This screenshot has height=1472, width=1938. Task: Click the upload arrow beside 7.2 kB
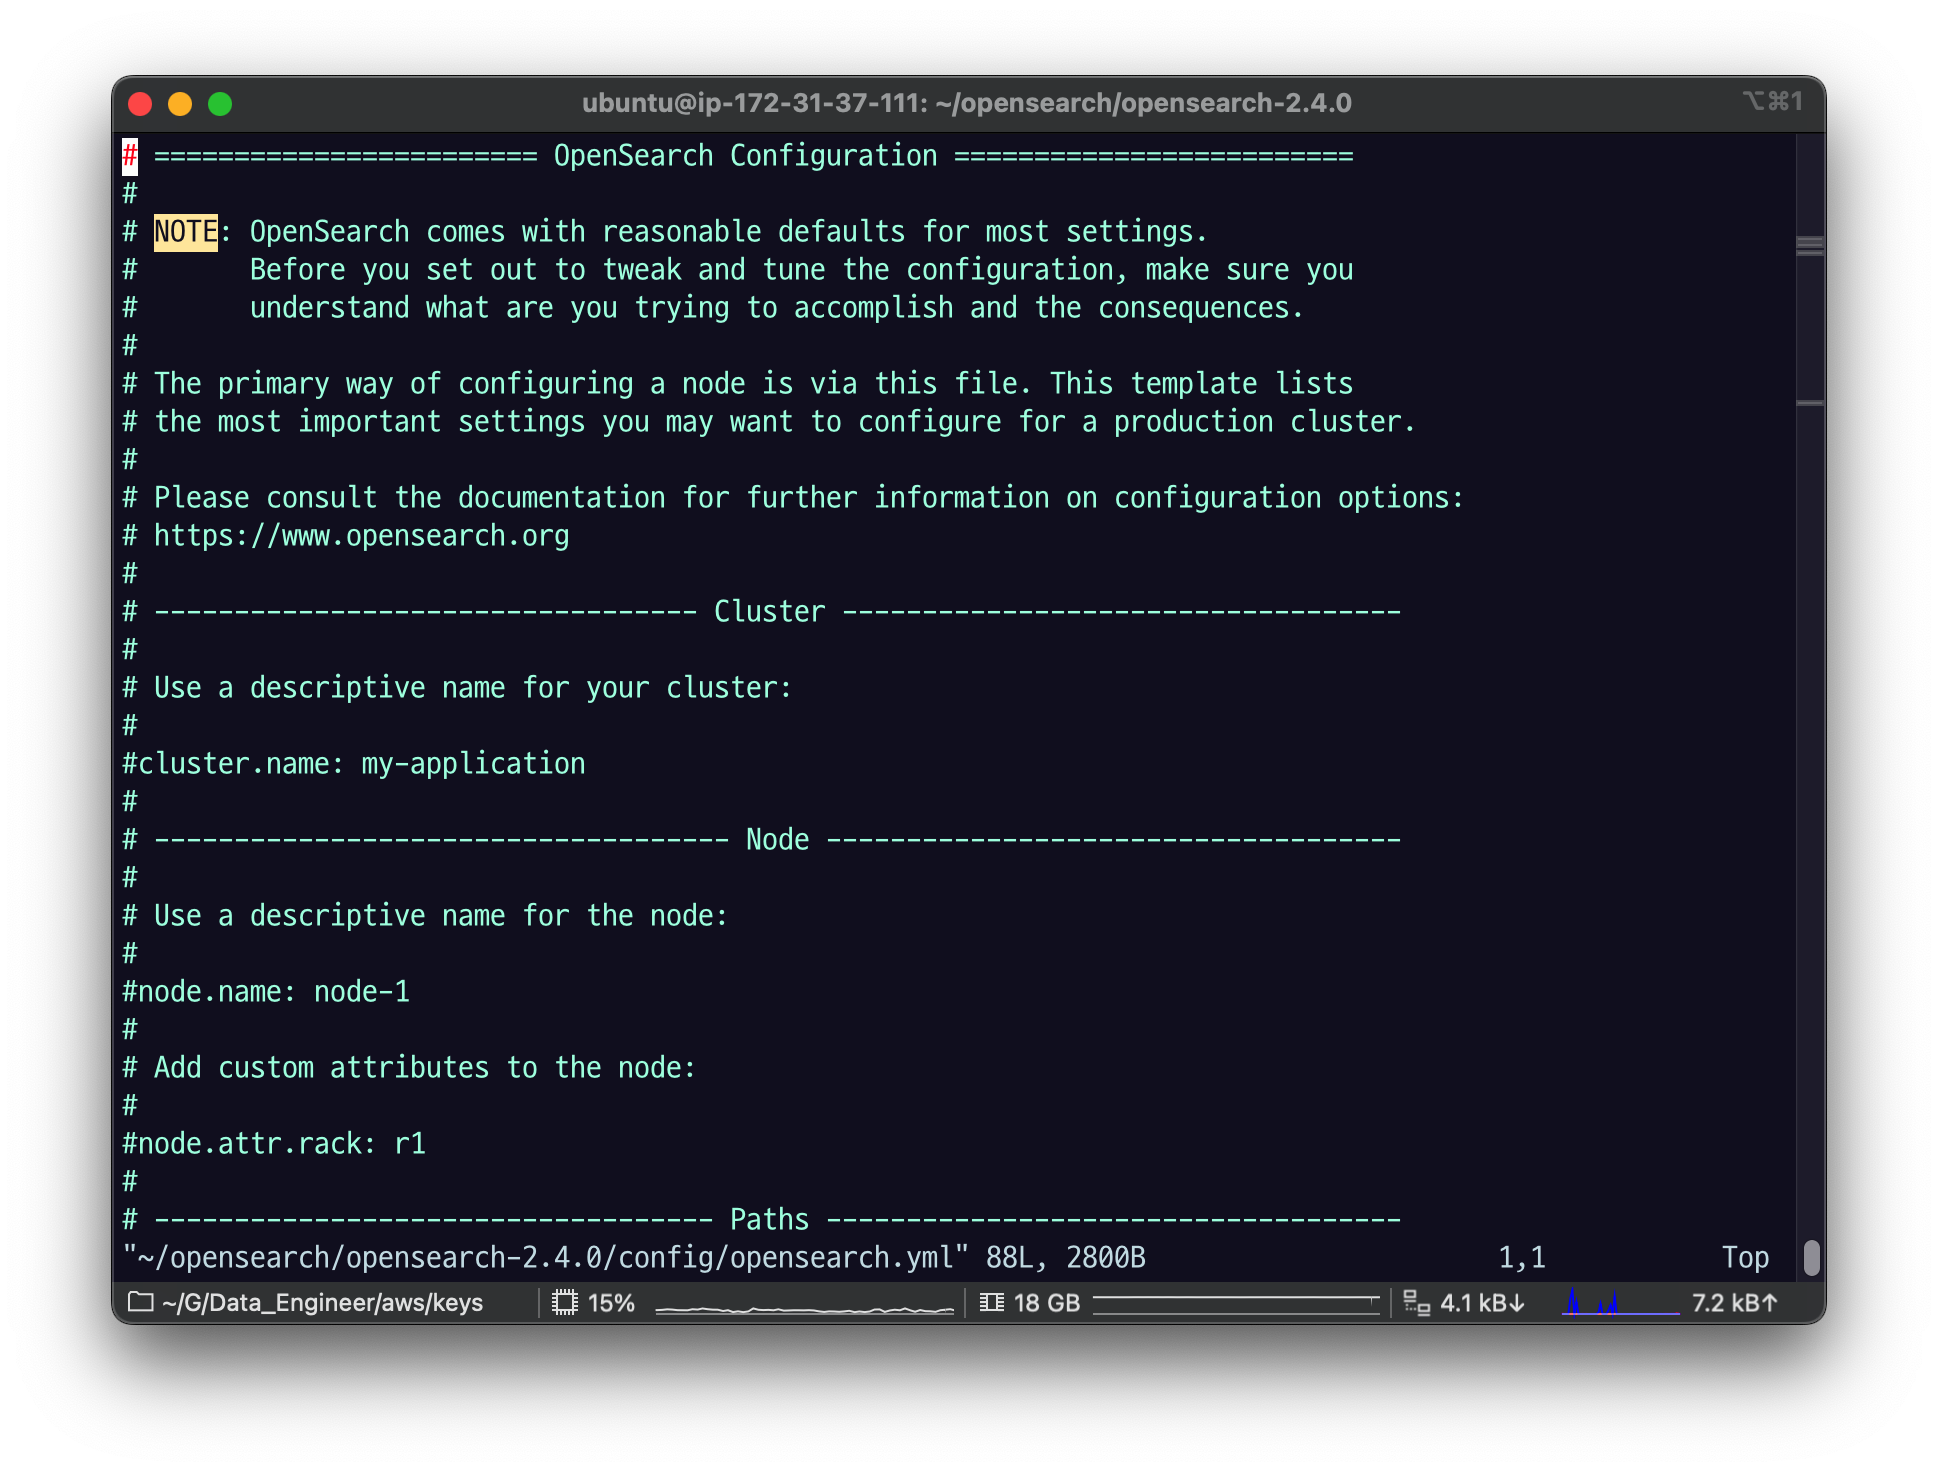(1770, 1302)
